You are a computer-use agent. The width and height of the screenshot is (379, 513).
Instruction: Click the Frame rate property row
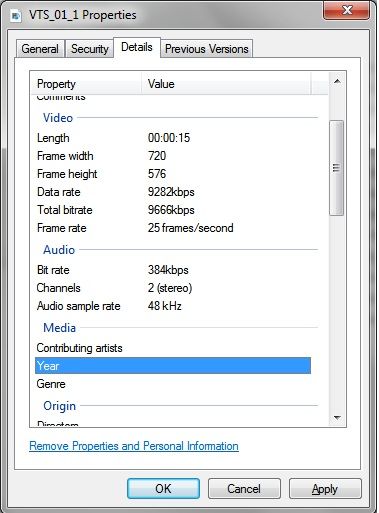tap(173, 228)
